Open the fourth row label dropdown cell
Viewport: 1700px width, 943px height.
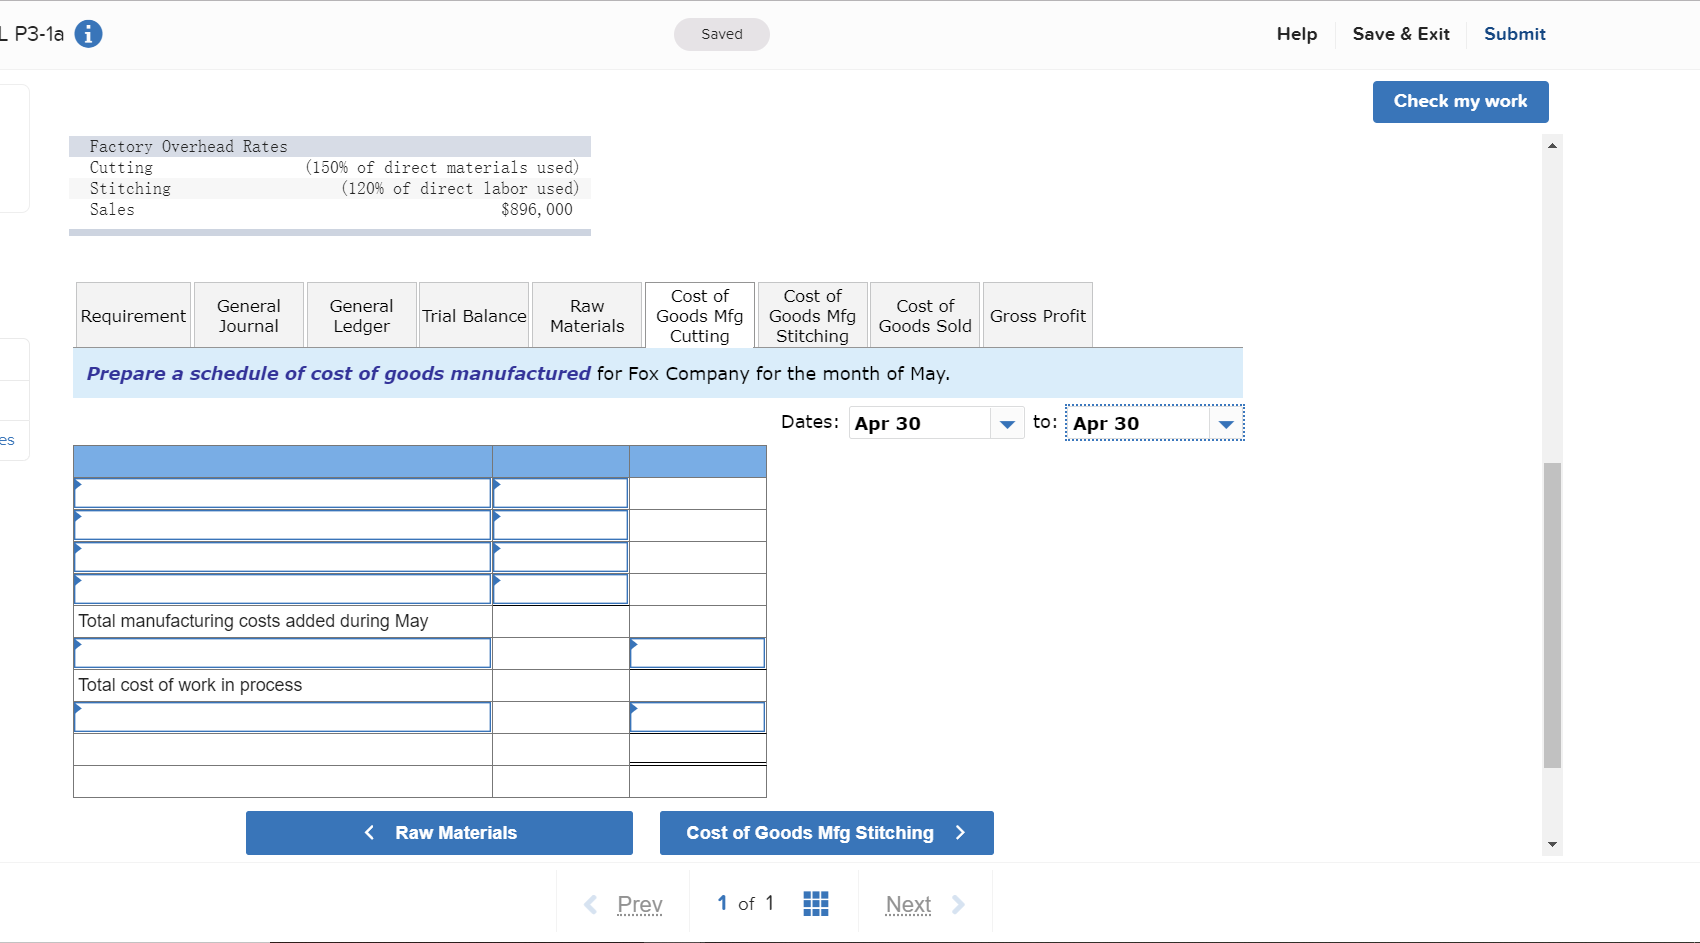(x=282, y=589)
